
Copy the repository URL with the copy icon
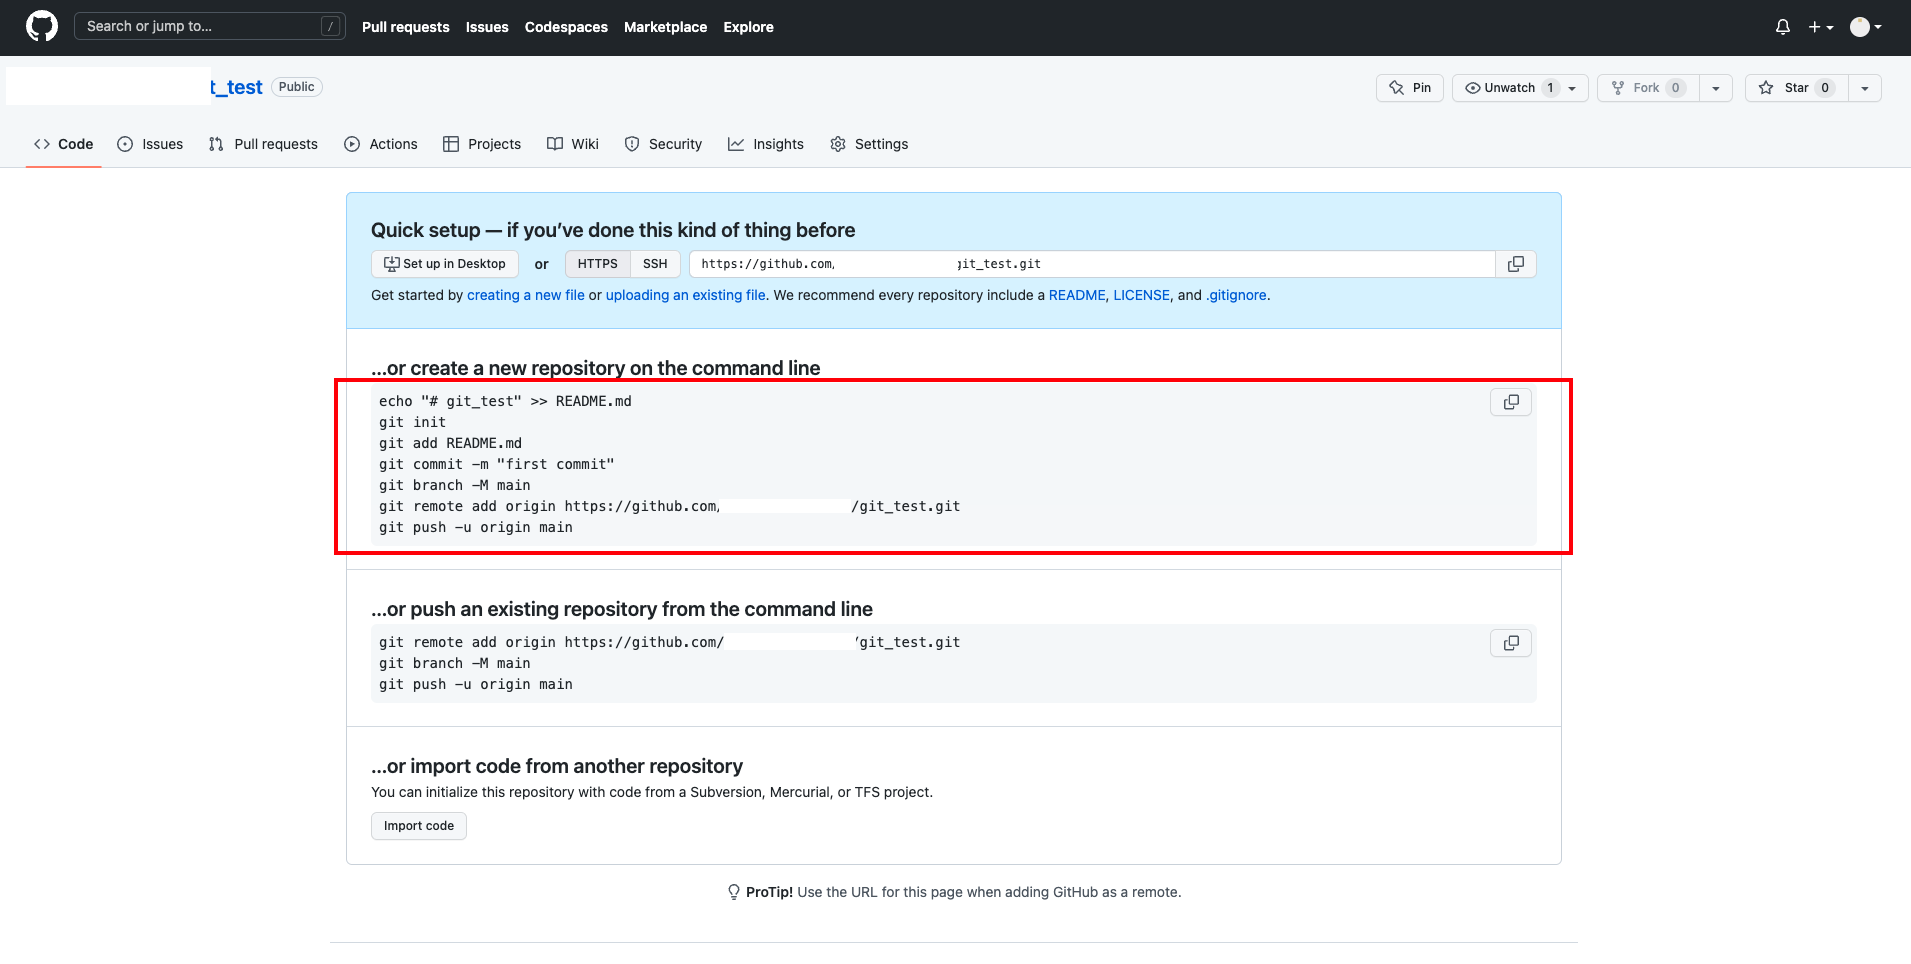[x=1516, y=263]
